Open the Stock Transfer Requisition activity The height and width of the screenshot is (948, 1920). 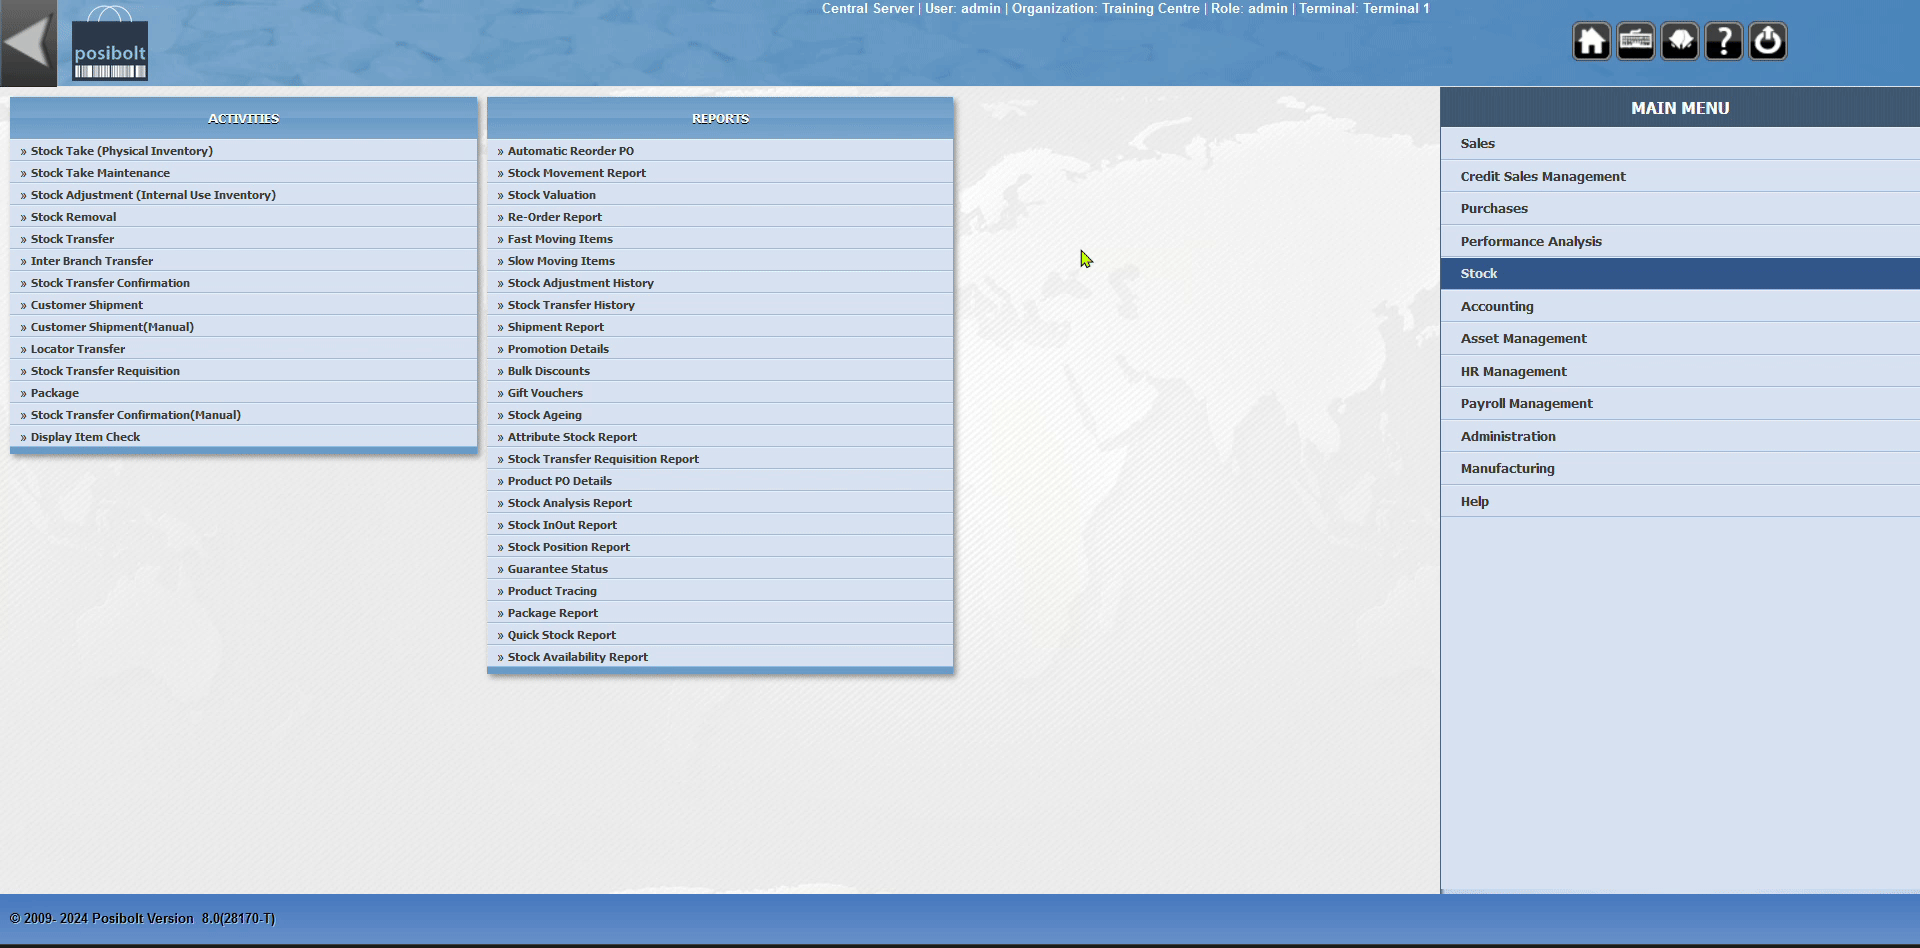pos(243,371)
